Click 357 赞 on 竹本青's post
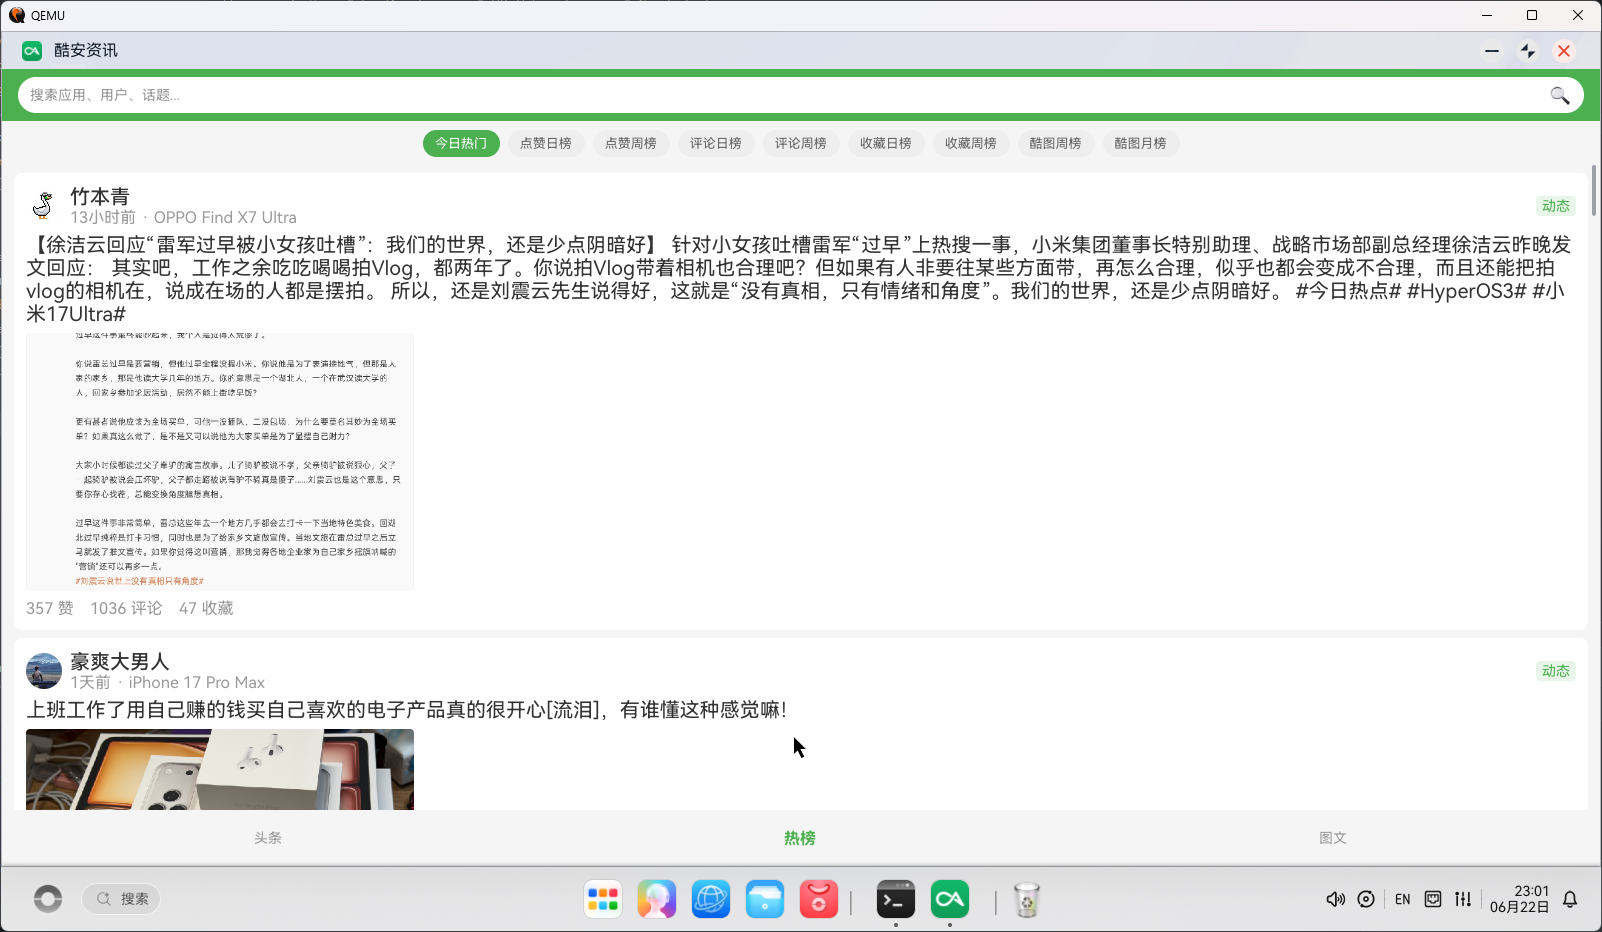The height and width of the screenshot is (932, 1602). pos(50,608)
